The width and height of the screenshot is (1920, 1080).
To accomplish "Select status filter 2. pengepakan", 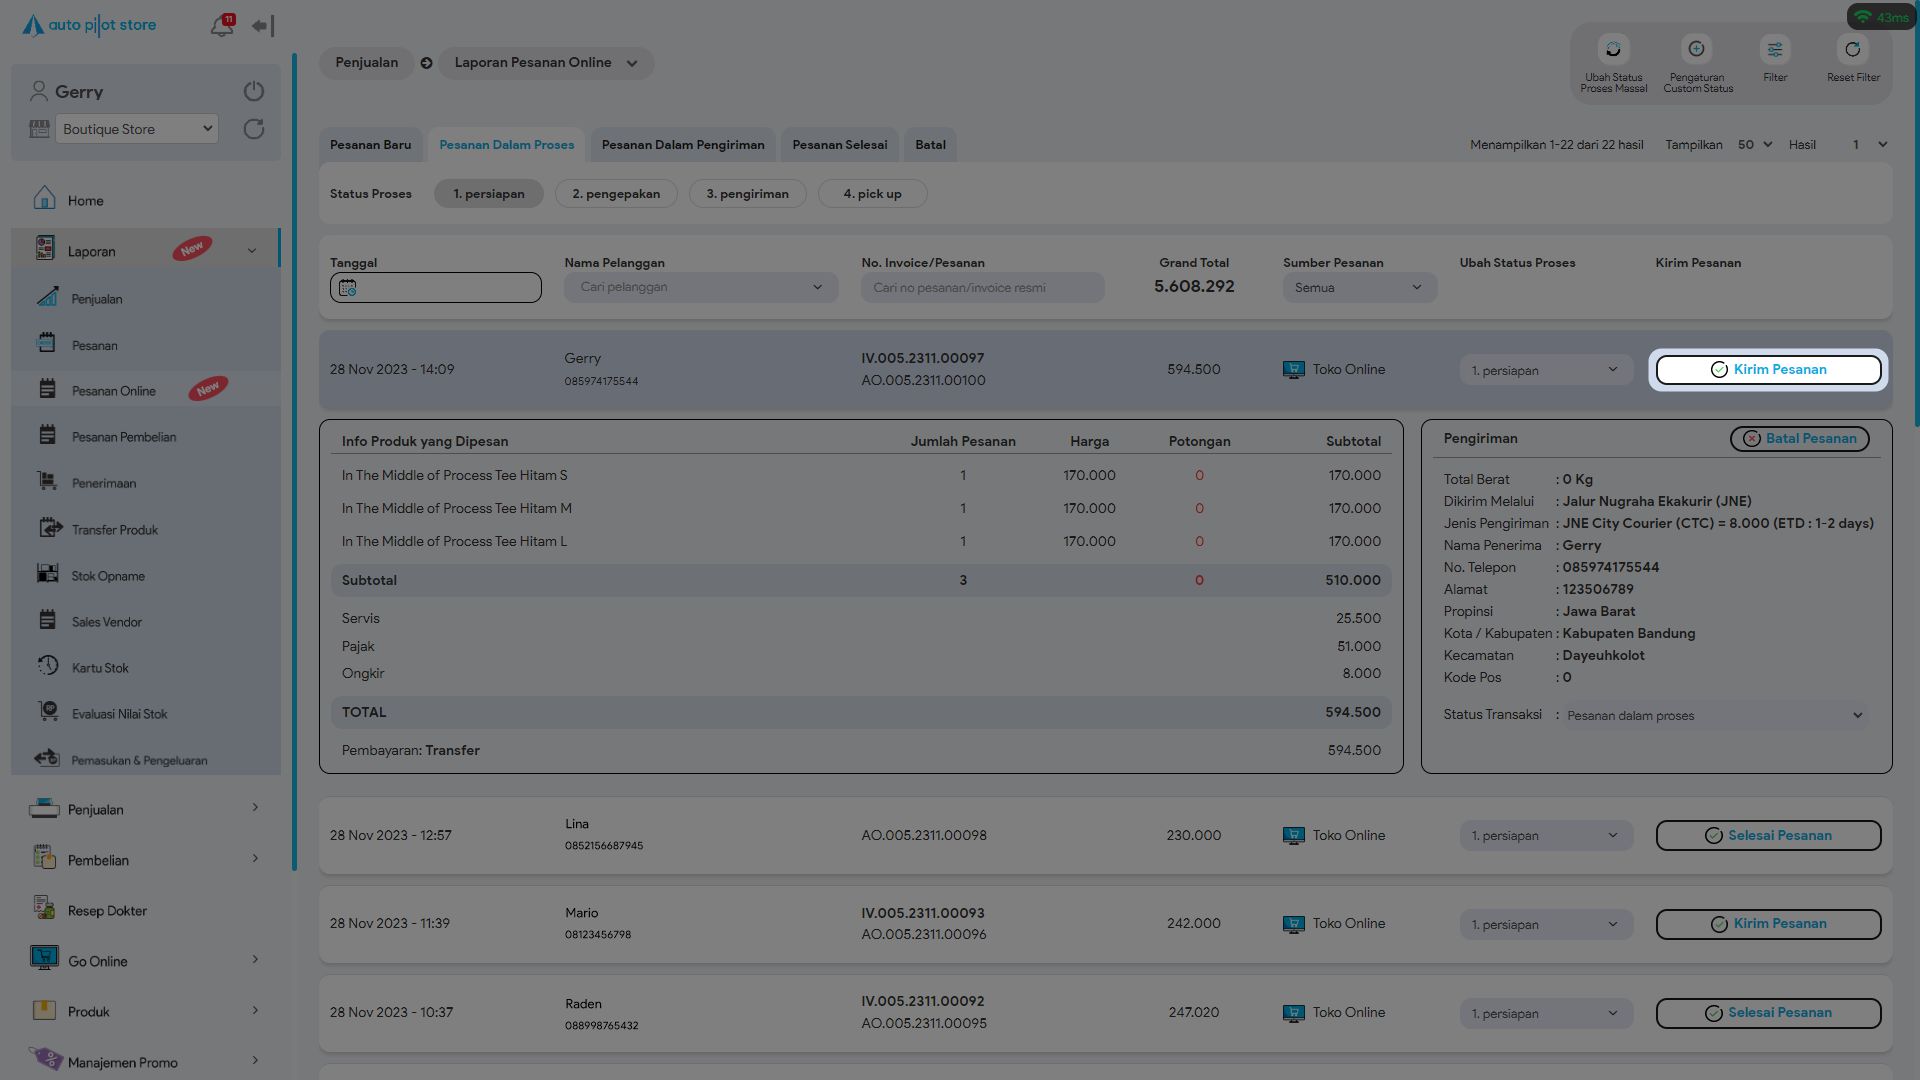I will (x=616, y=194).
